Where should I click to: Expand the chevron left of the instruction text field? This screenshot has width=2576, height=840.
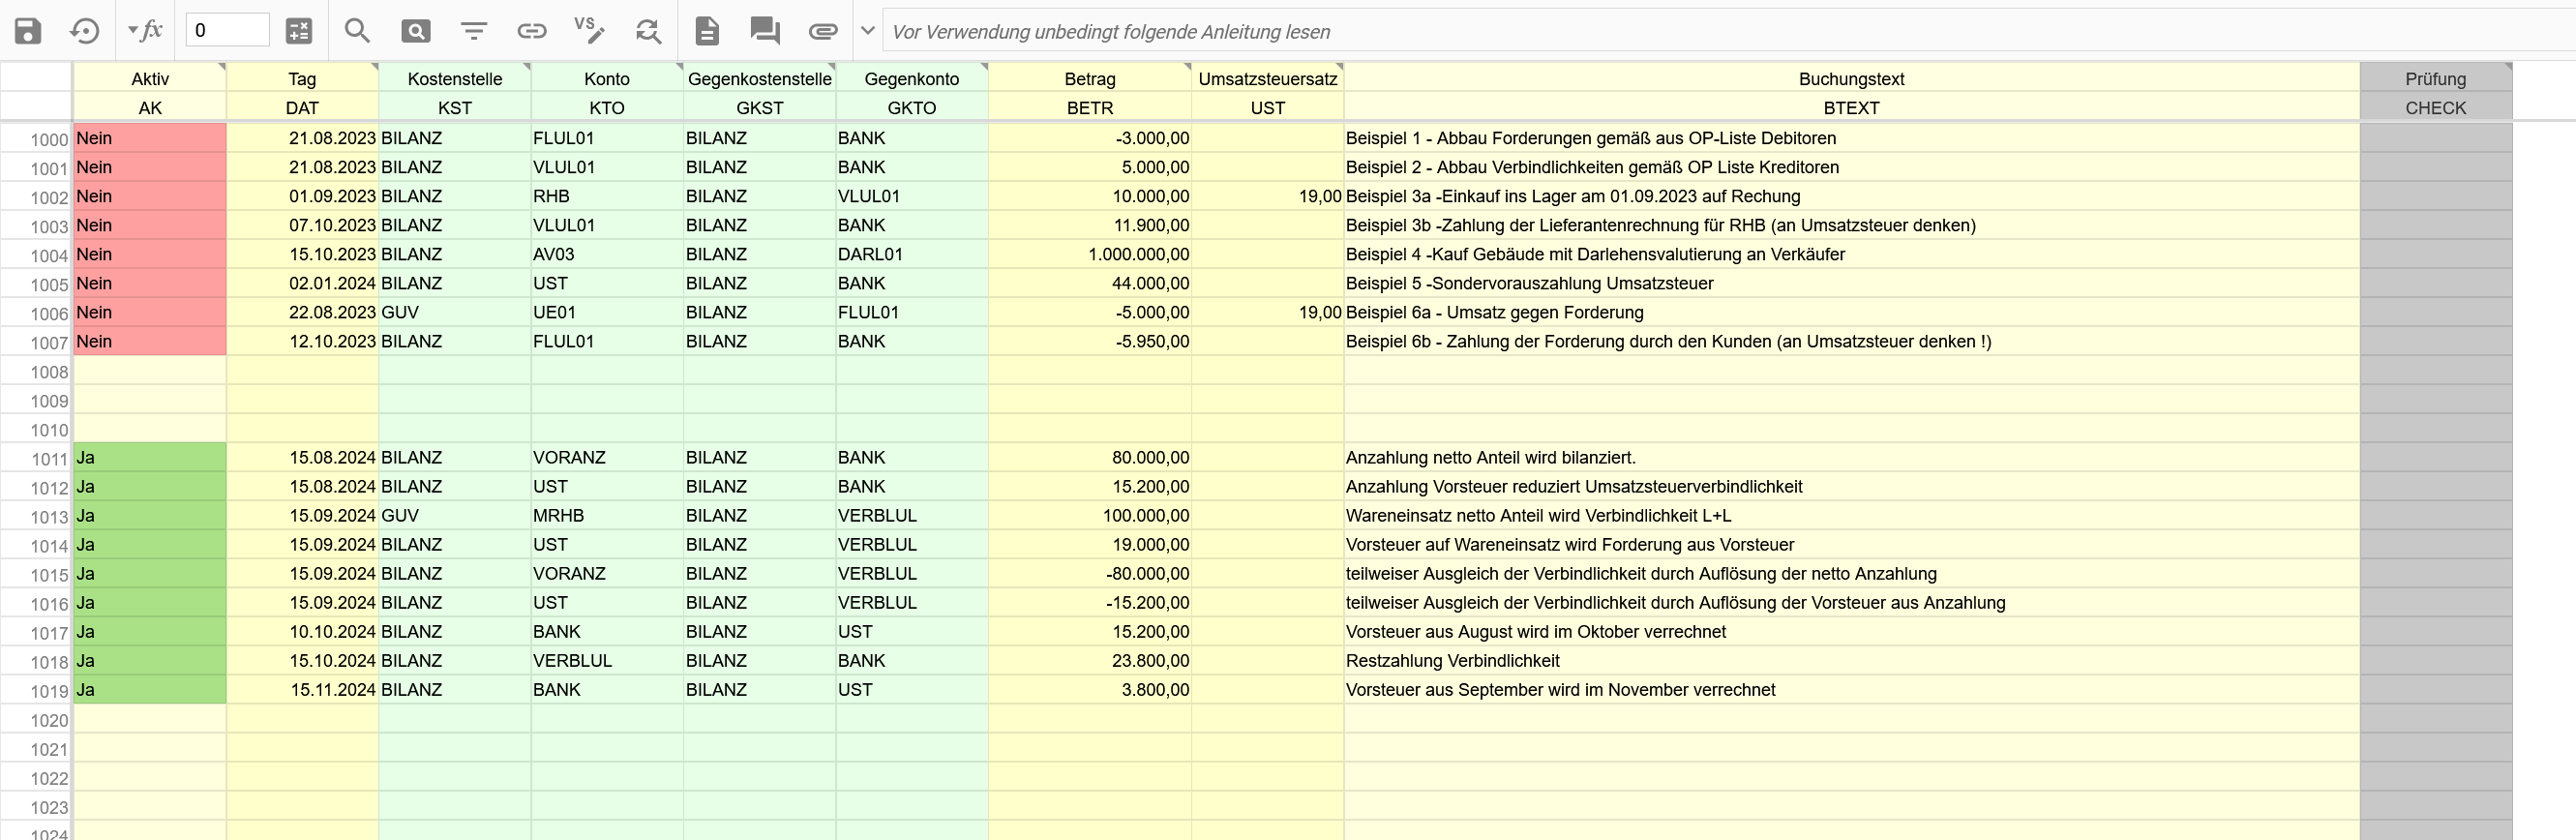[868, 31]
